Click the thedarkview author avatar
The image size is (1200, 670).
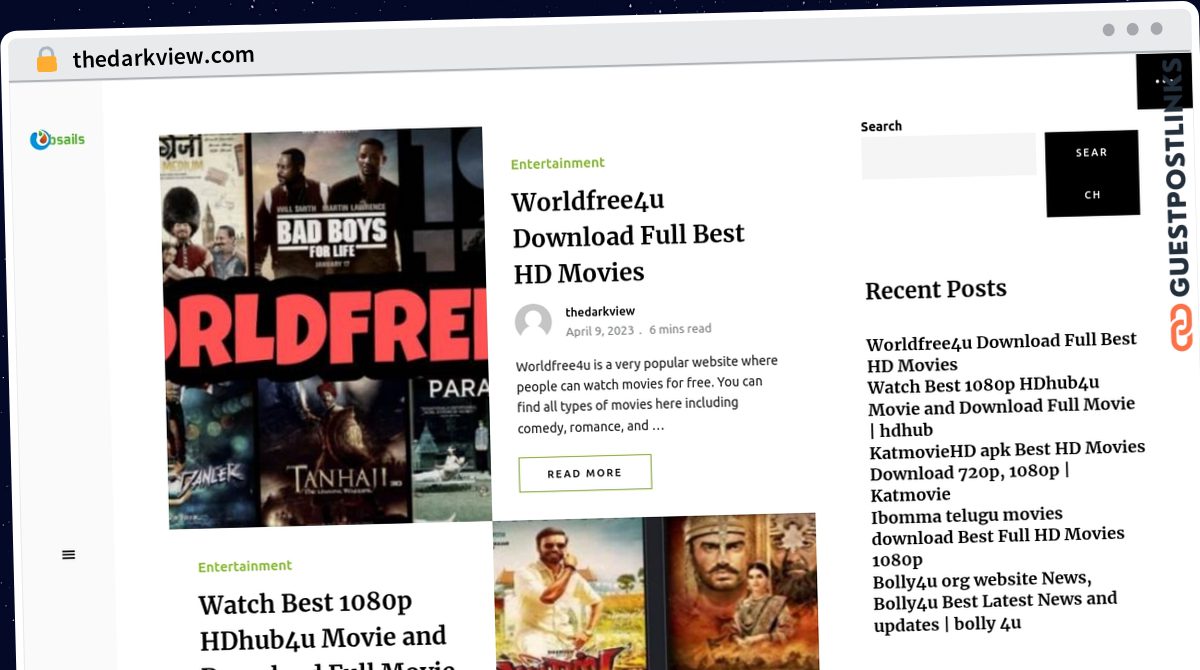click(534, 322)
